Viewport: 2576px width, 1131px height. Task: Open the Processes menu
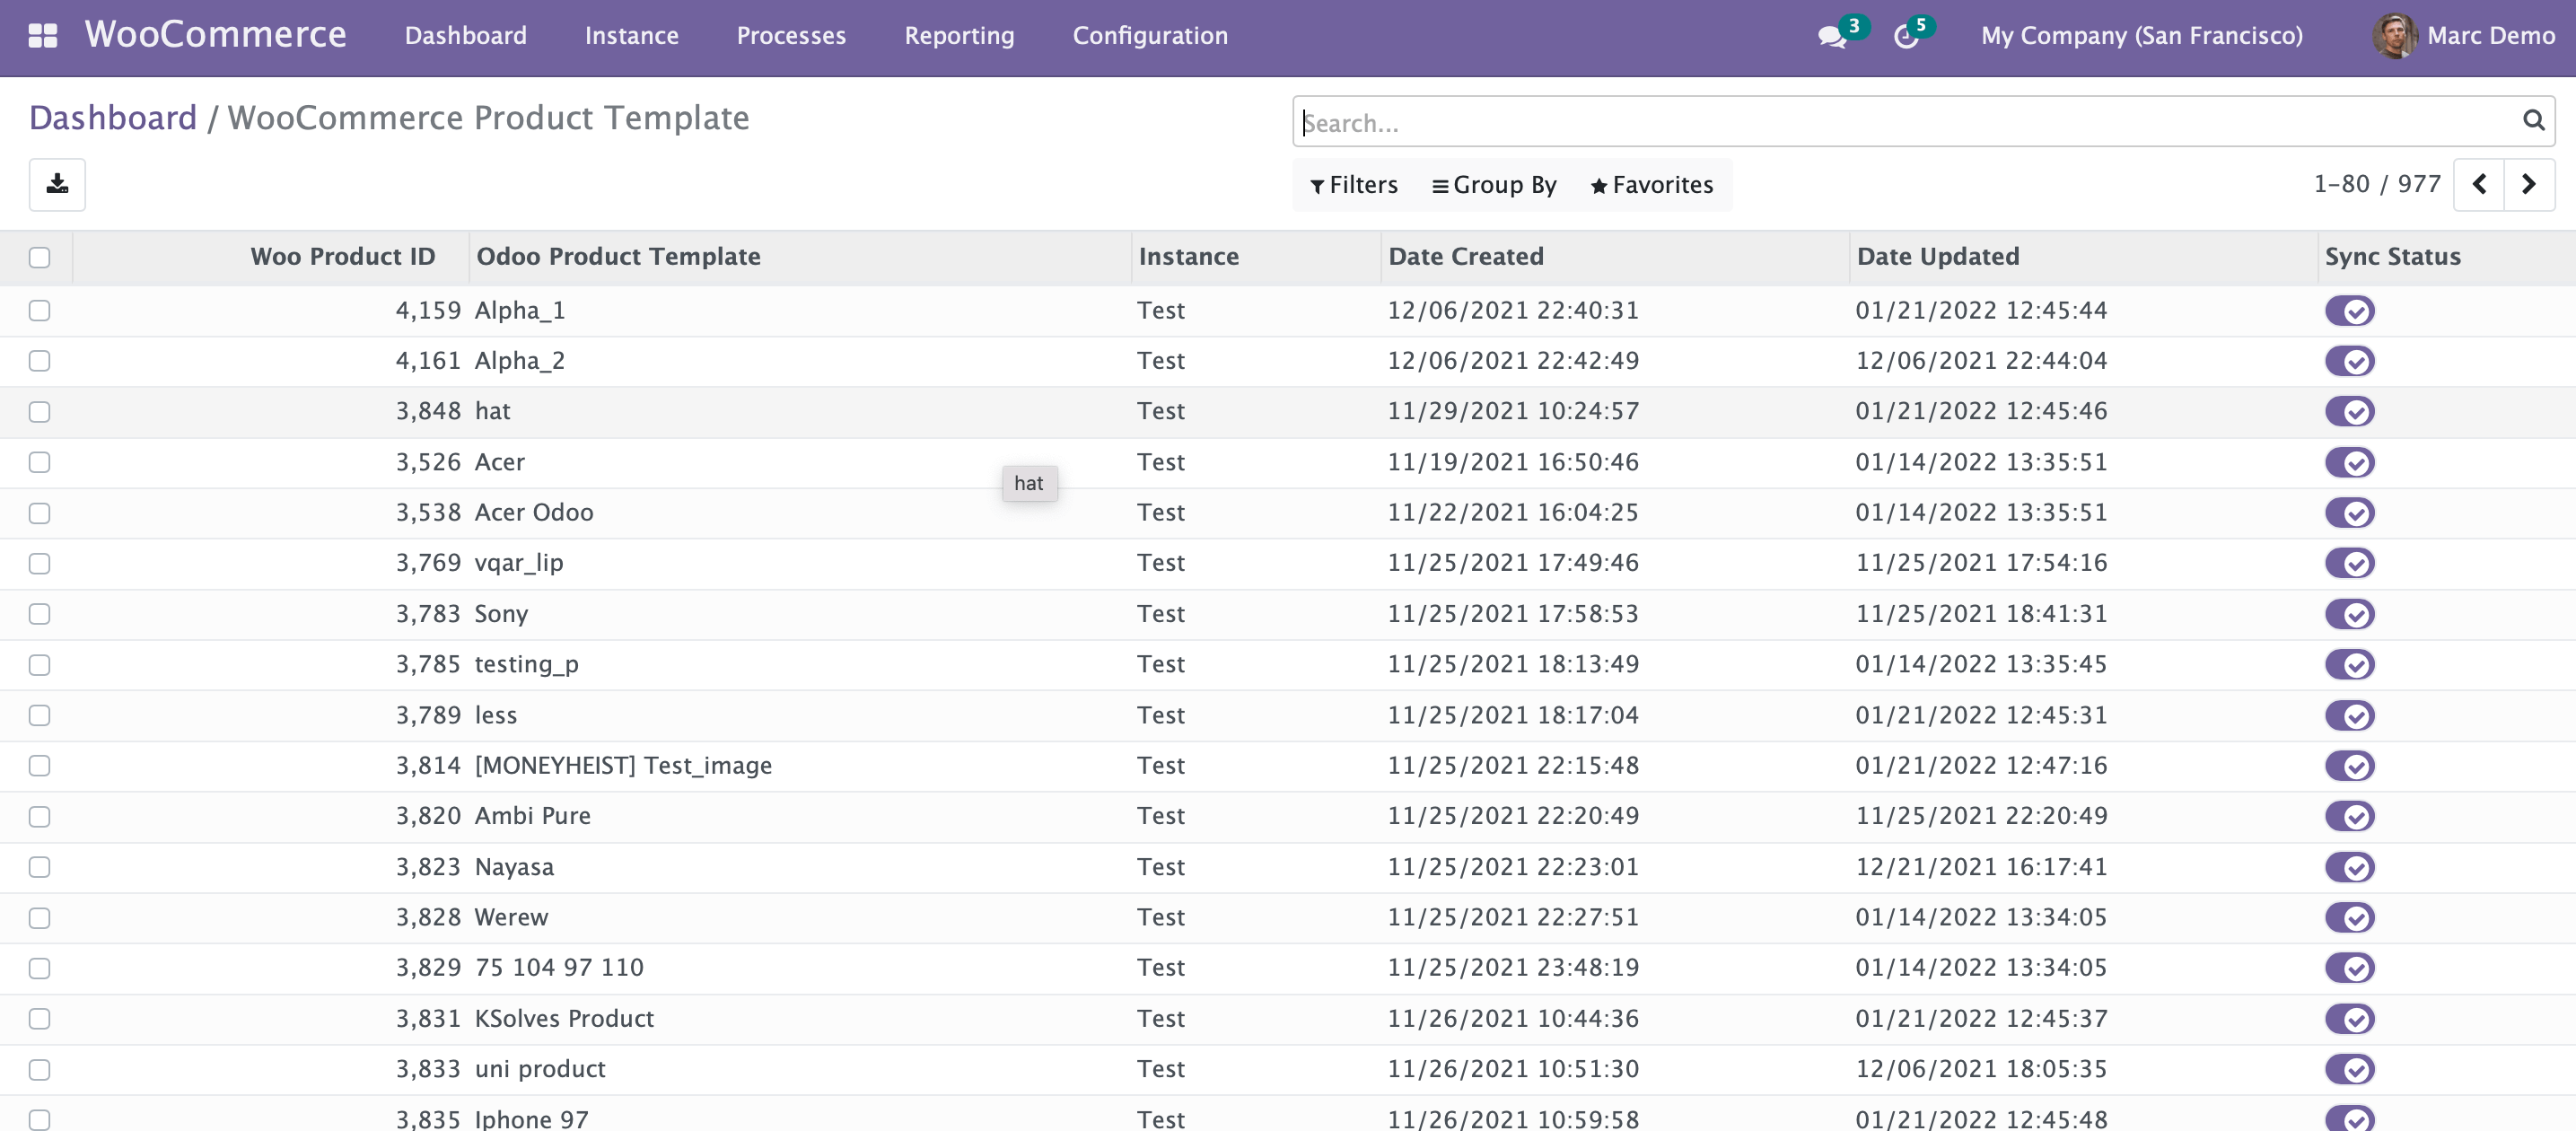790,36
